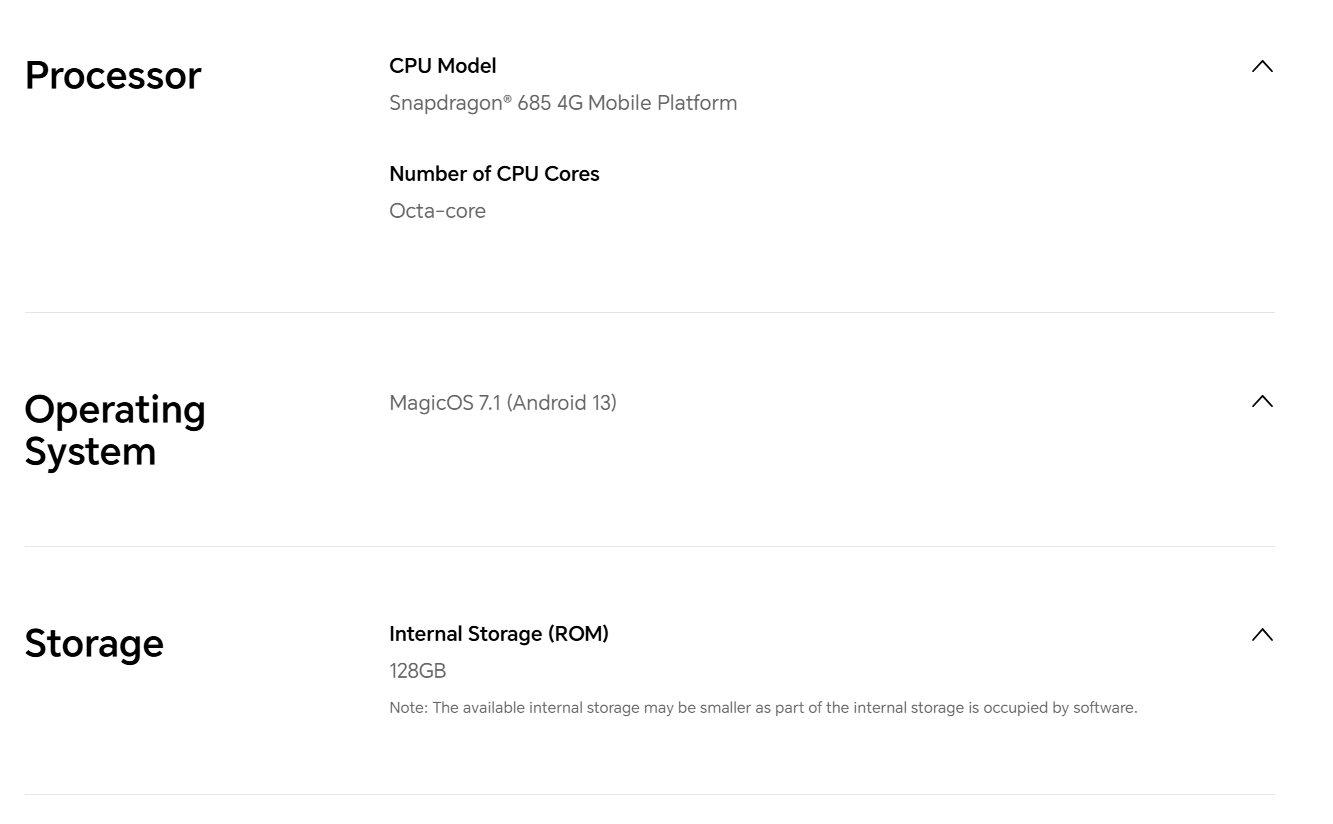This screenshot has width=1333, height=824.
Task: Click the '(Android 13)' text
Action: click(562, 403)
